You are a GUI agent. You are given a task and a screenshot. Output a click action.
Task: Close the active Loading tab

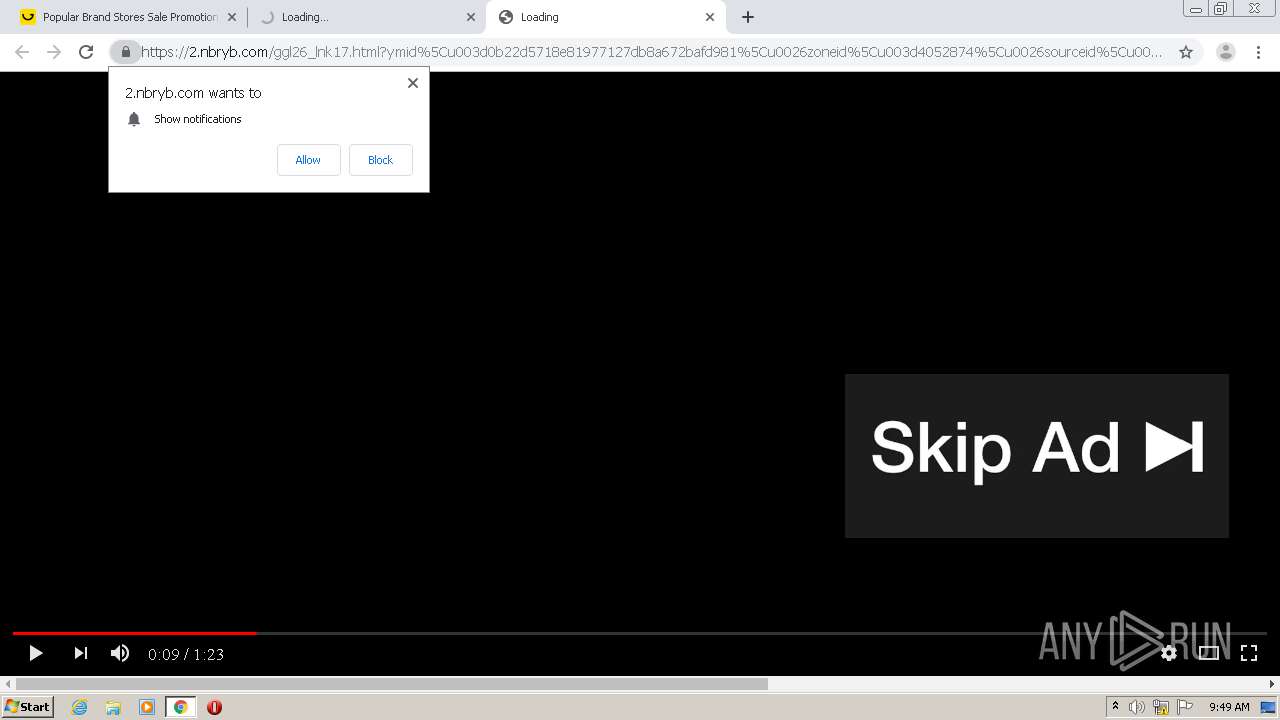(x=709, y=17)
